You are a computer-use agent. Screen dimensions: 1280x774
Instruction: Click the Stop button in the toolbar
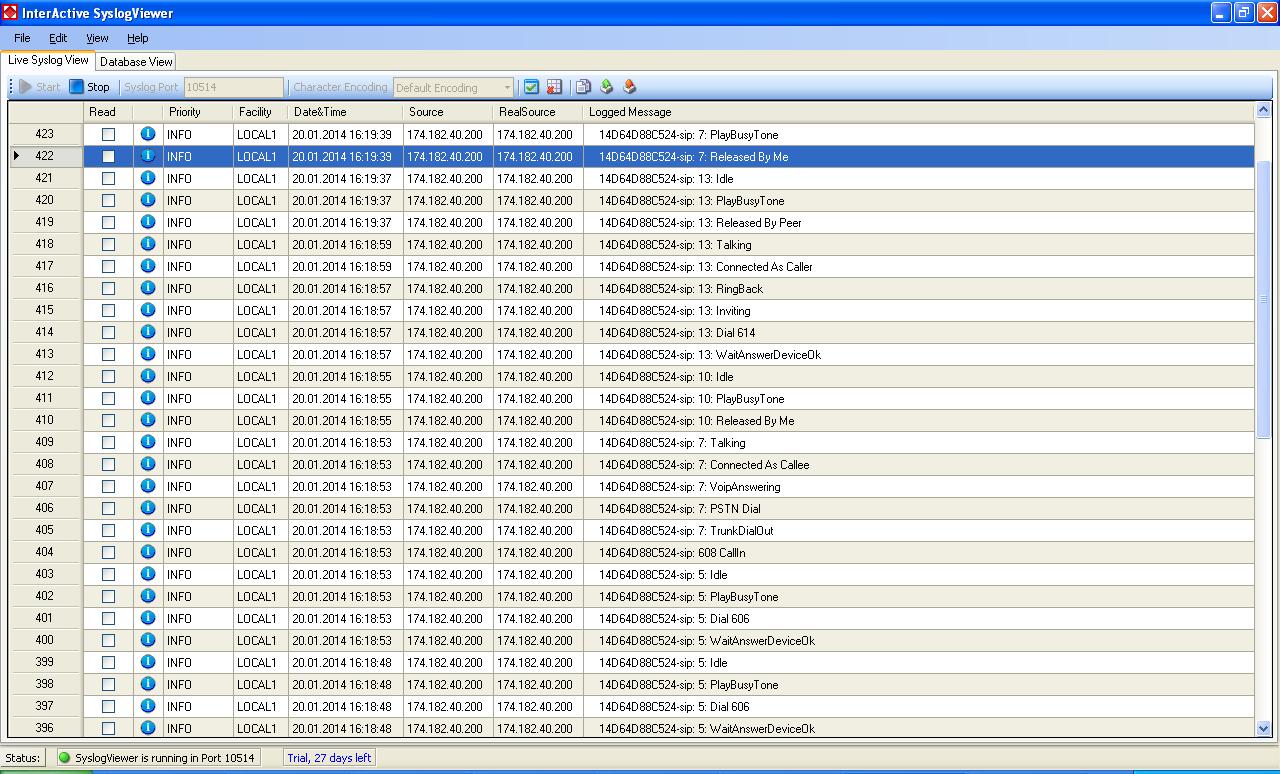pyautogui.click(x=89, y=87)
